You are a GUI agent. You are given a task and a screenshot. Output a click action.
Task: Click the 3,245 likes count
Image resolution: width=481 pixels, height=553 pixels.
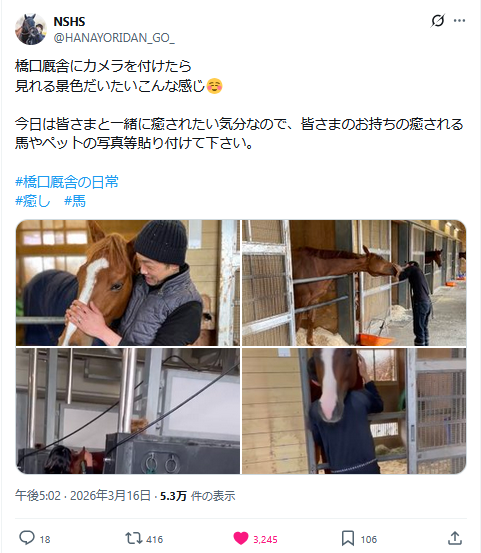click(265, 539)
